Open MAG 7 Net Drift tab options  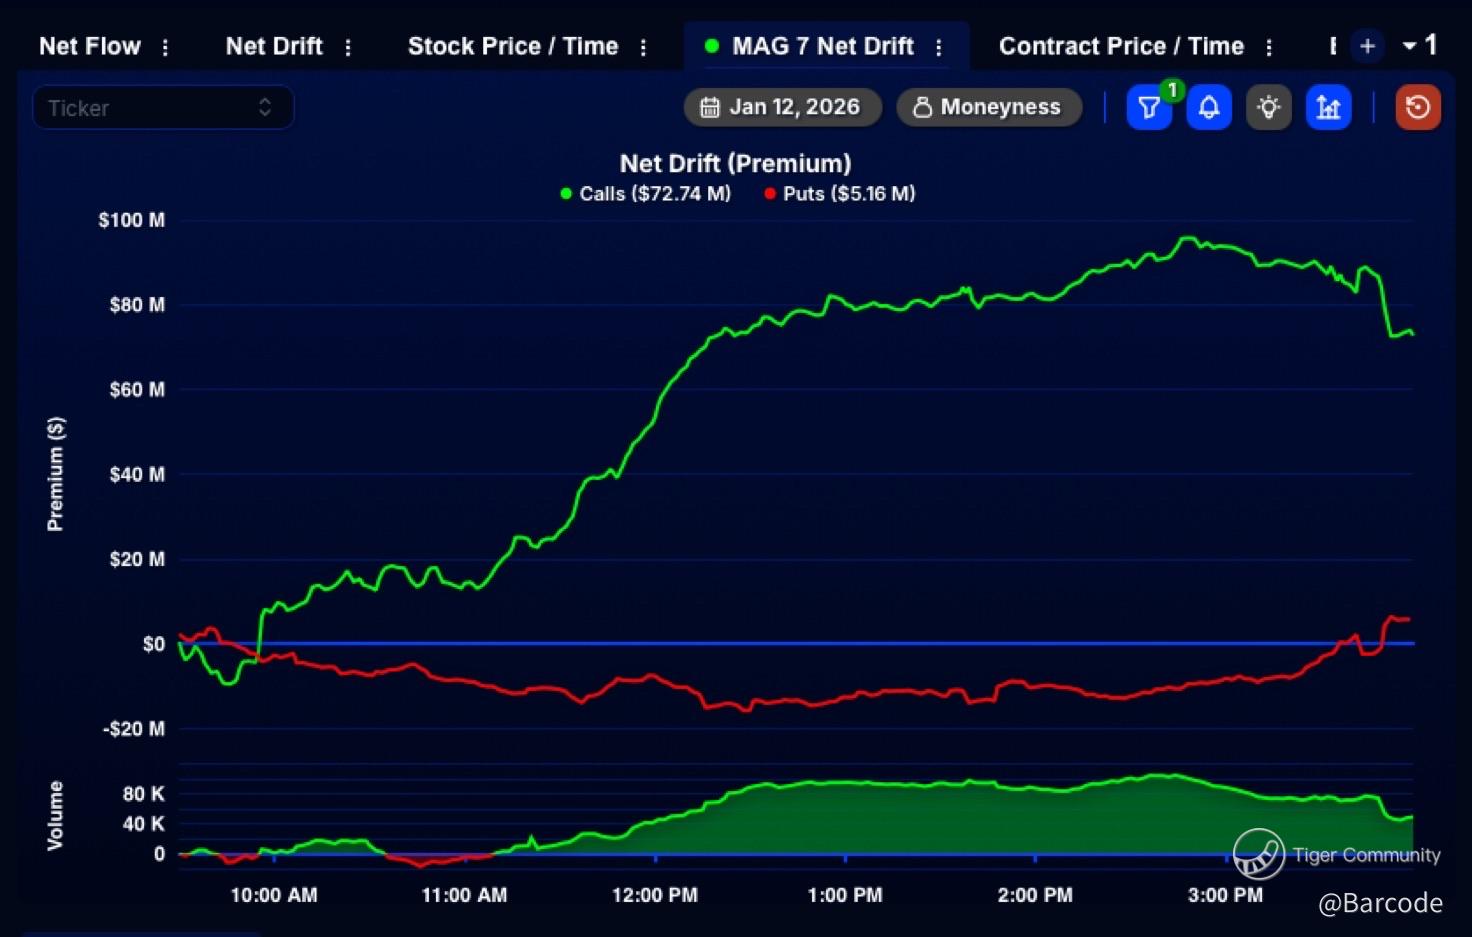pyautogui.click(x=938, y=47)
